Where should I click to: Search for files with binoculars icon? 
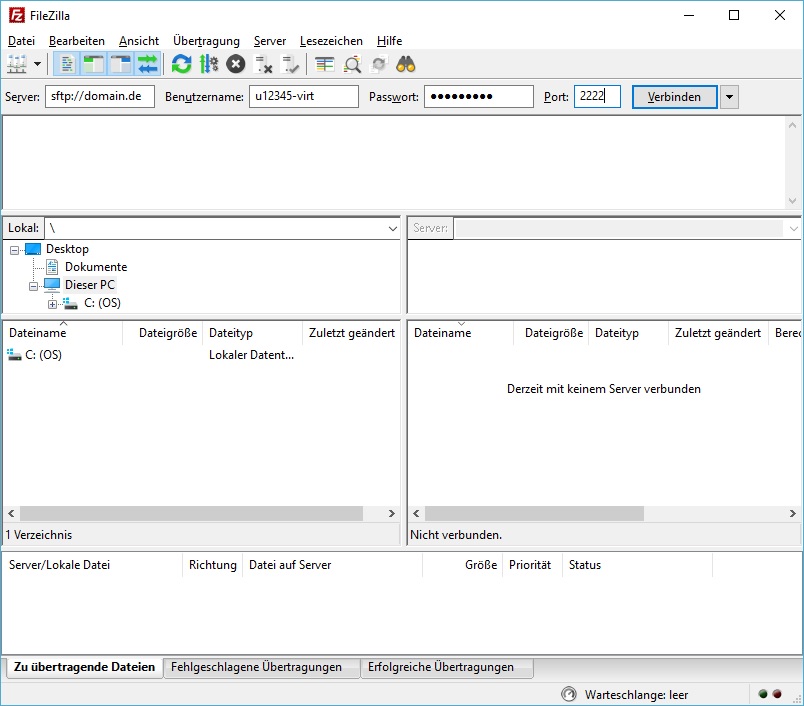click(406, 65)
